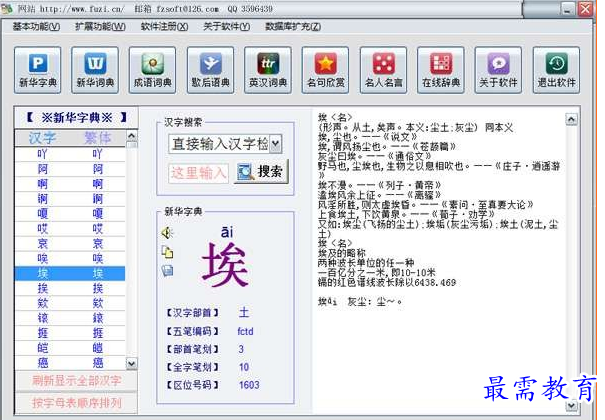This screenshot has height=420, width=605.
Task: Open the 英汉词典 toolbar button
Action: 268,70
